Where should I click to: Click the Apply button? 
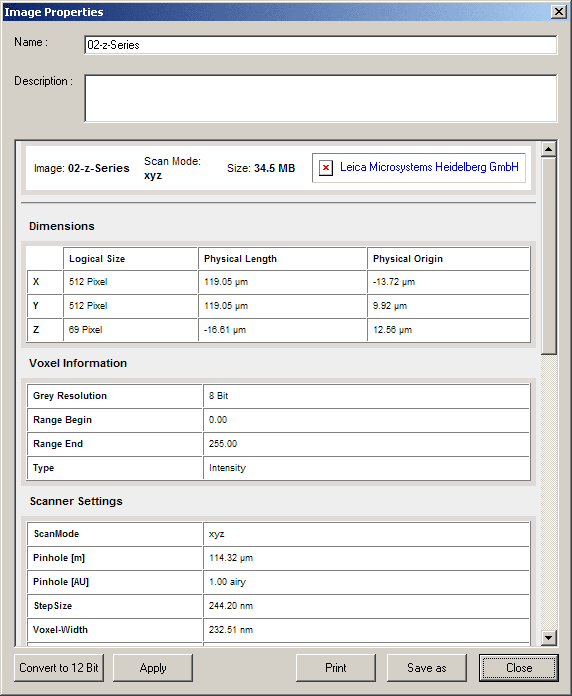click(153, 668)
